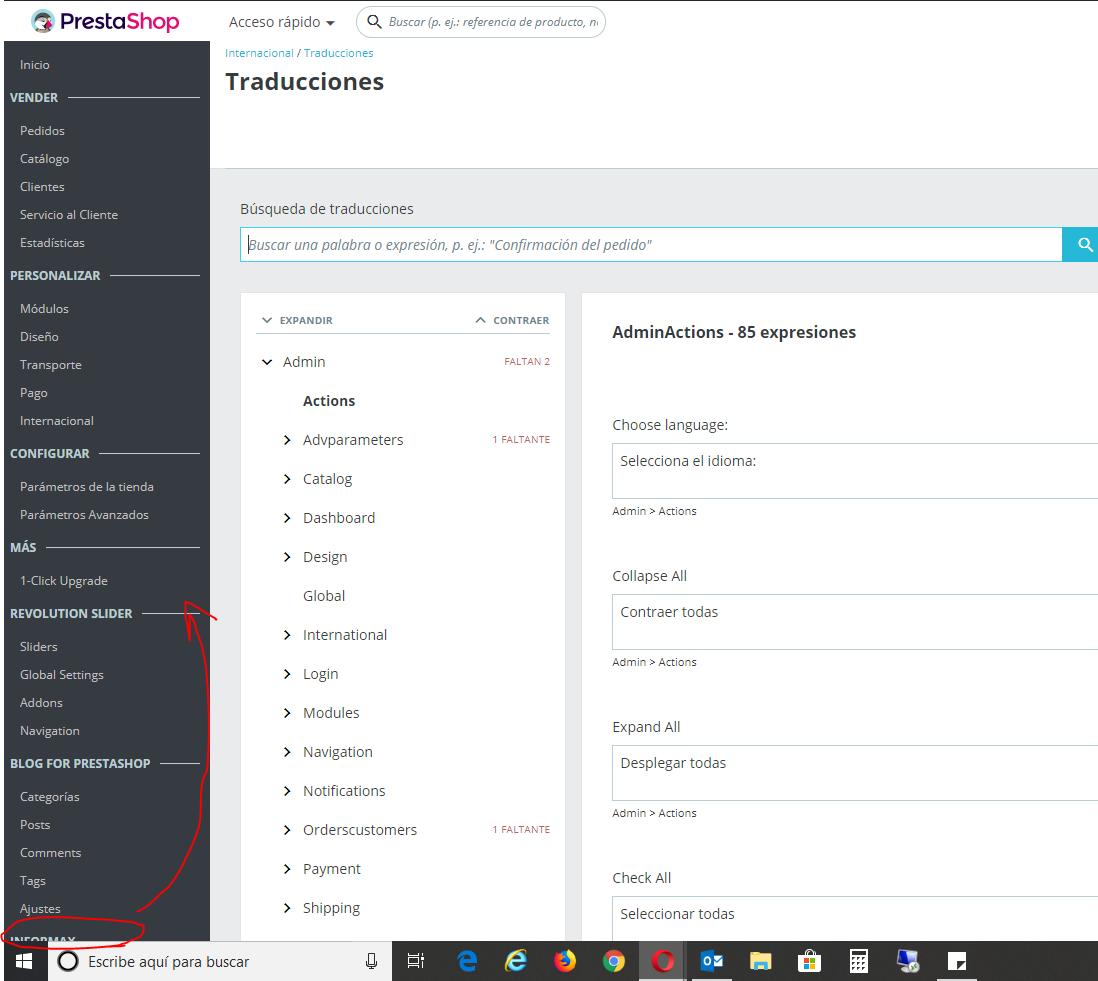Open Sticky Notes from taskbar

point(957,961)
